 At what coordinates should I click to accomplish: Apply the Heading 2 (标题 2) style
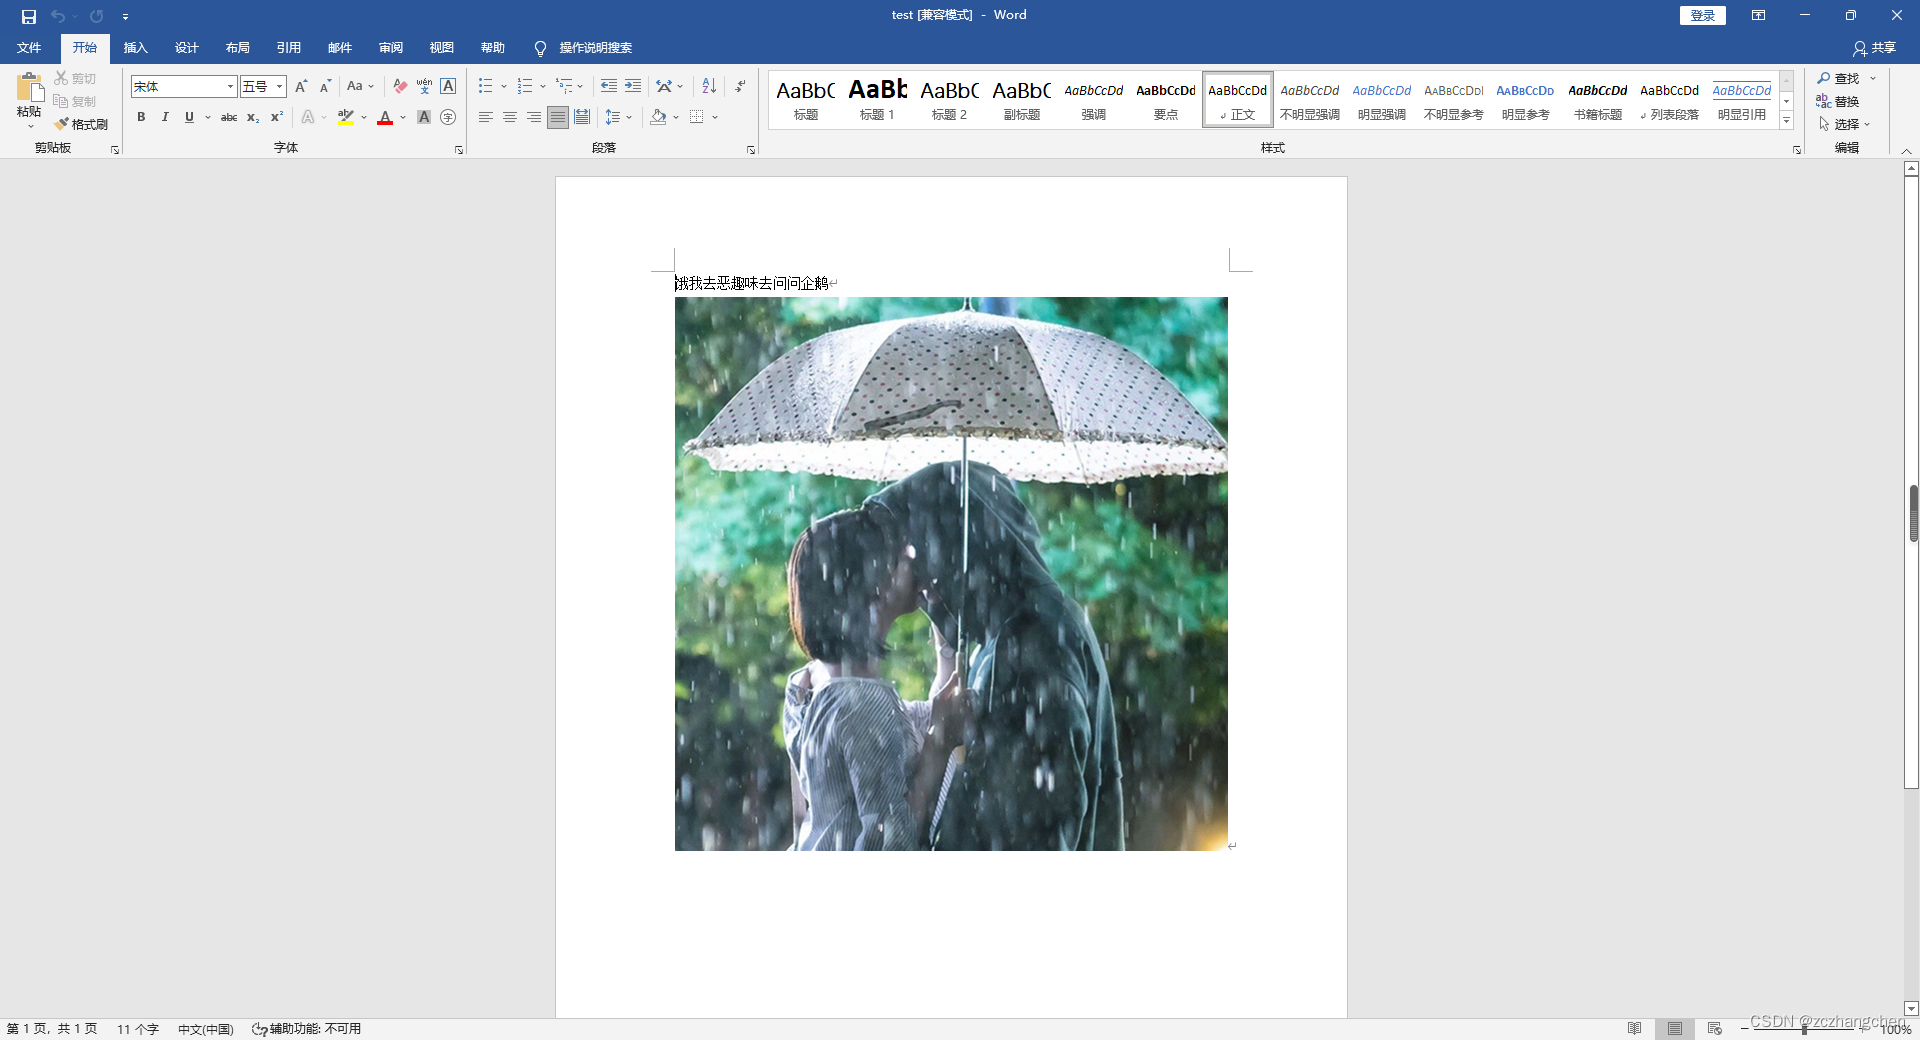coord(949,99)
